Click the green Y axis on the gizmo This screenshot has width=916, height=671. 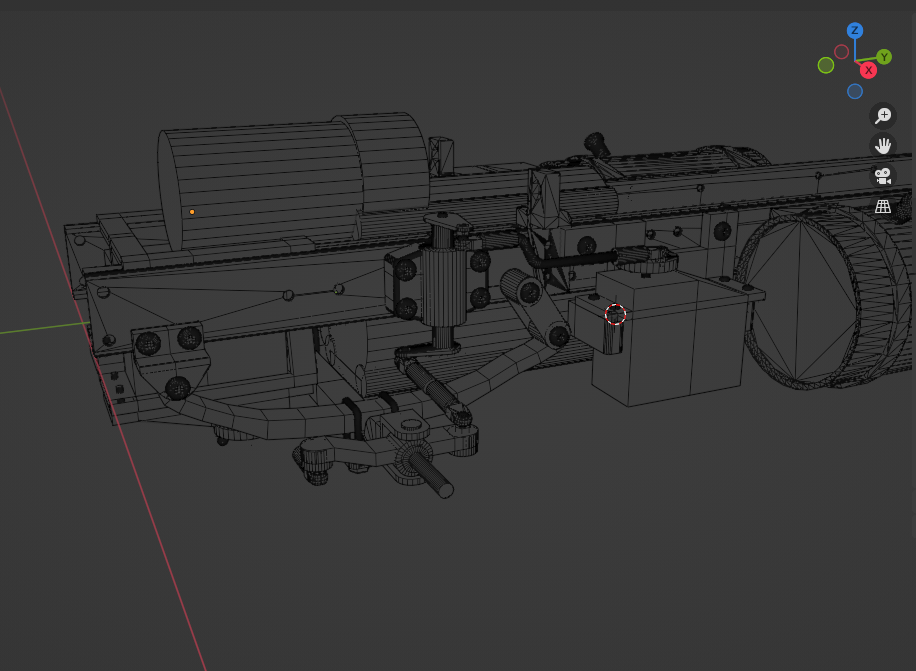pos(884,57)
